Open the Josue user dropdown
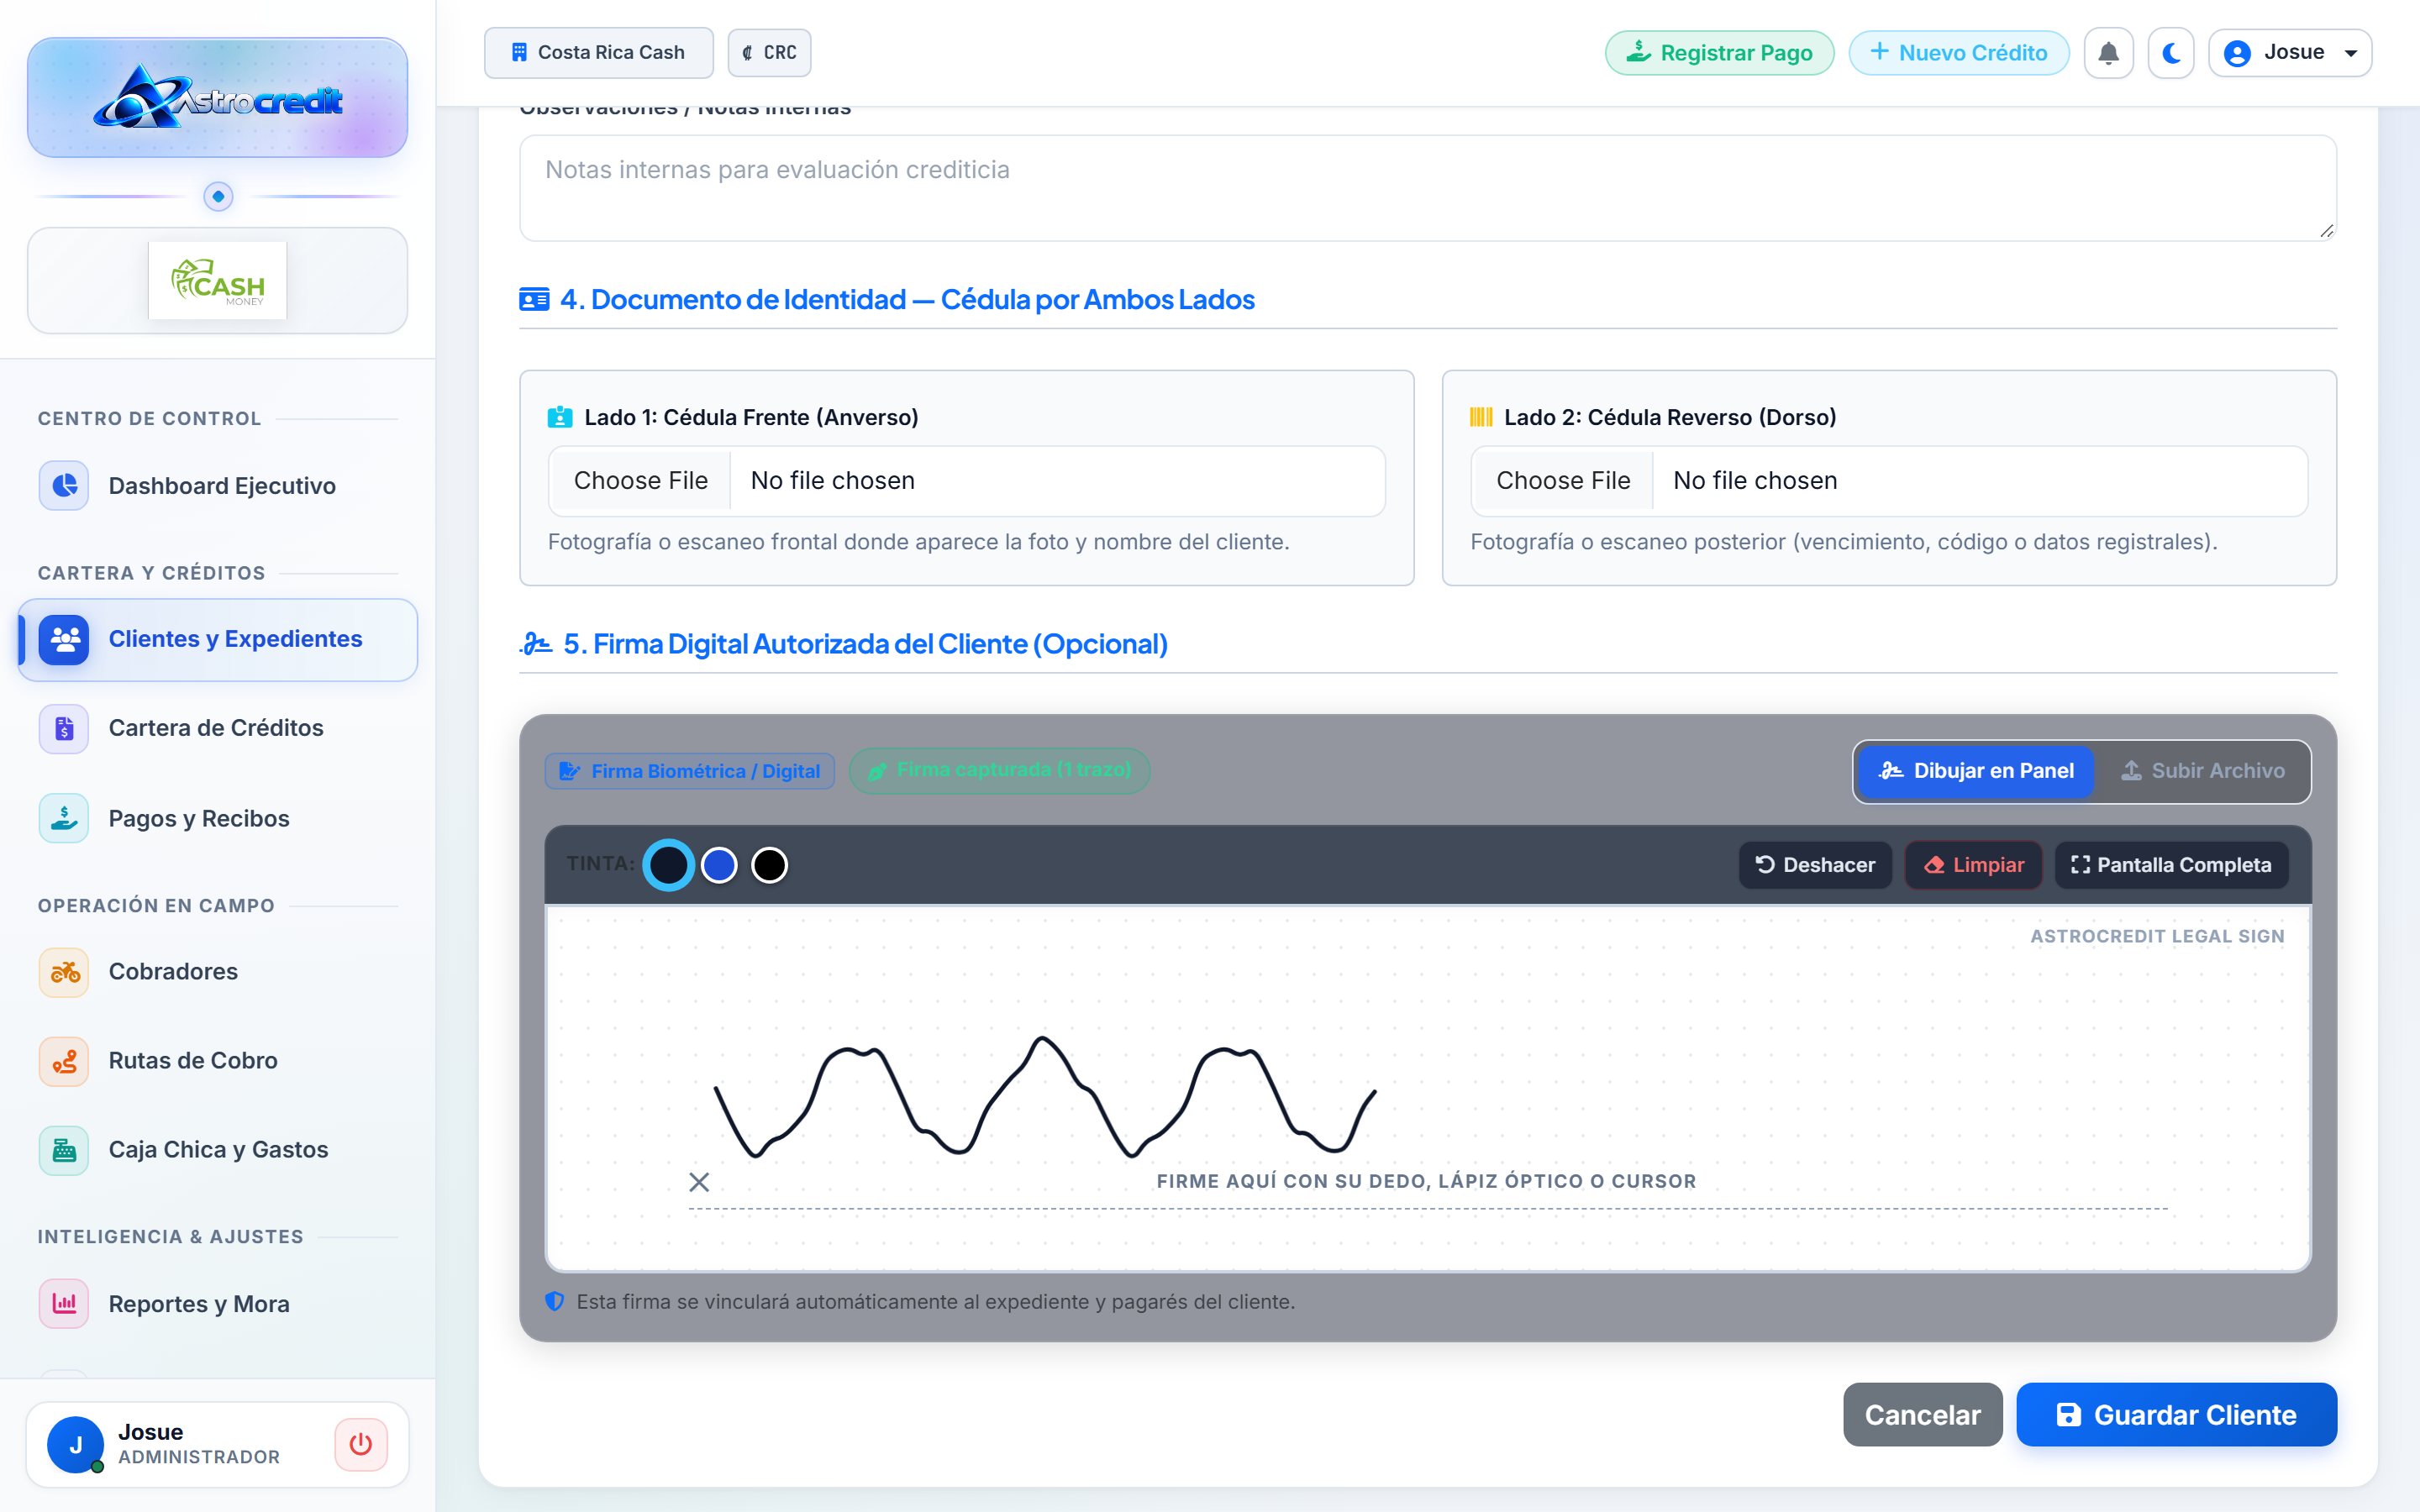The image size is (2420, 1512). click(x=2289, y=53)
